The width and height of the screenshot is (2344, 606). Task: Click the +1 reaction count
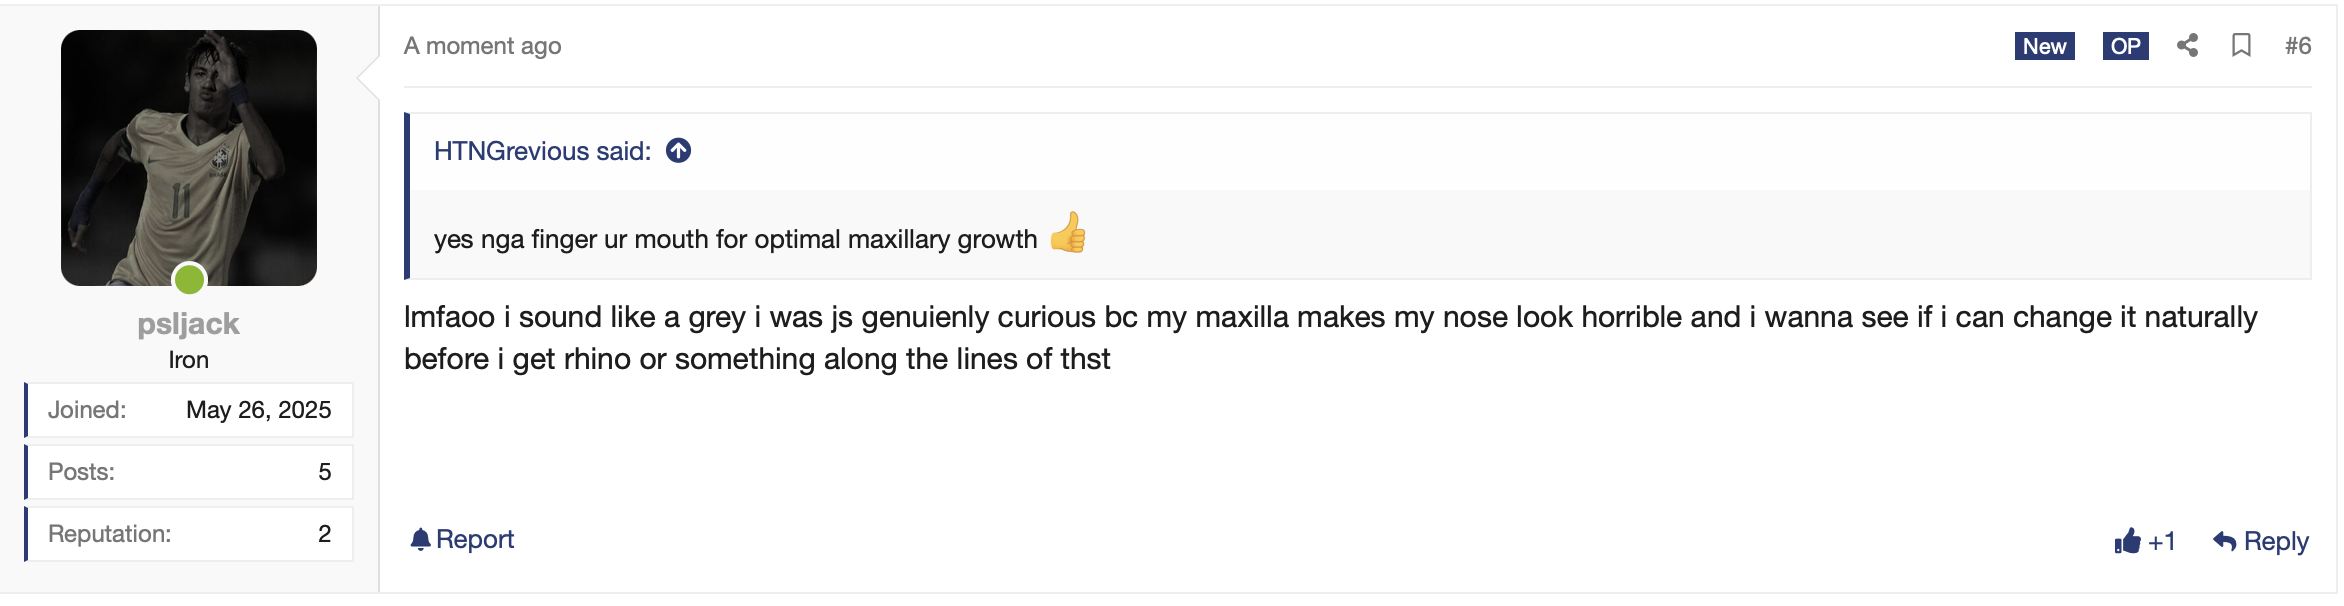click(x=2162, y=541)
